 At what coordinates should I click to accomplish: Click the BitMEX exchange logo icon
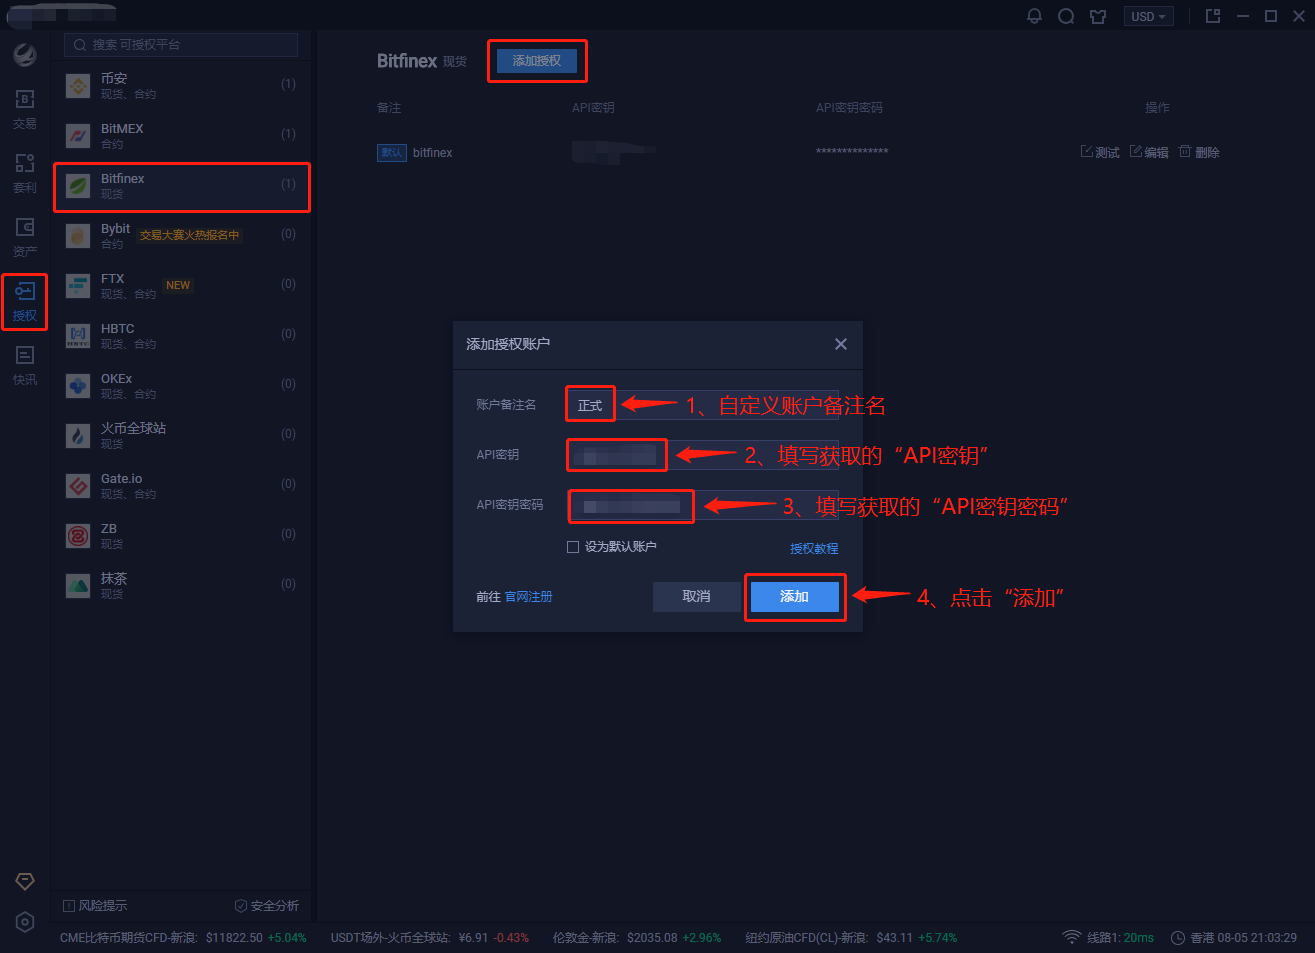[x=78, y=136]
